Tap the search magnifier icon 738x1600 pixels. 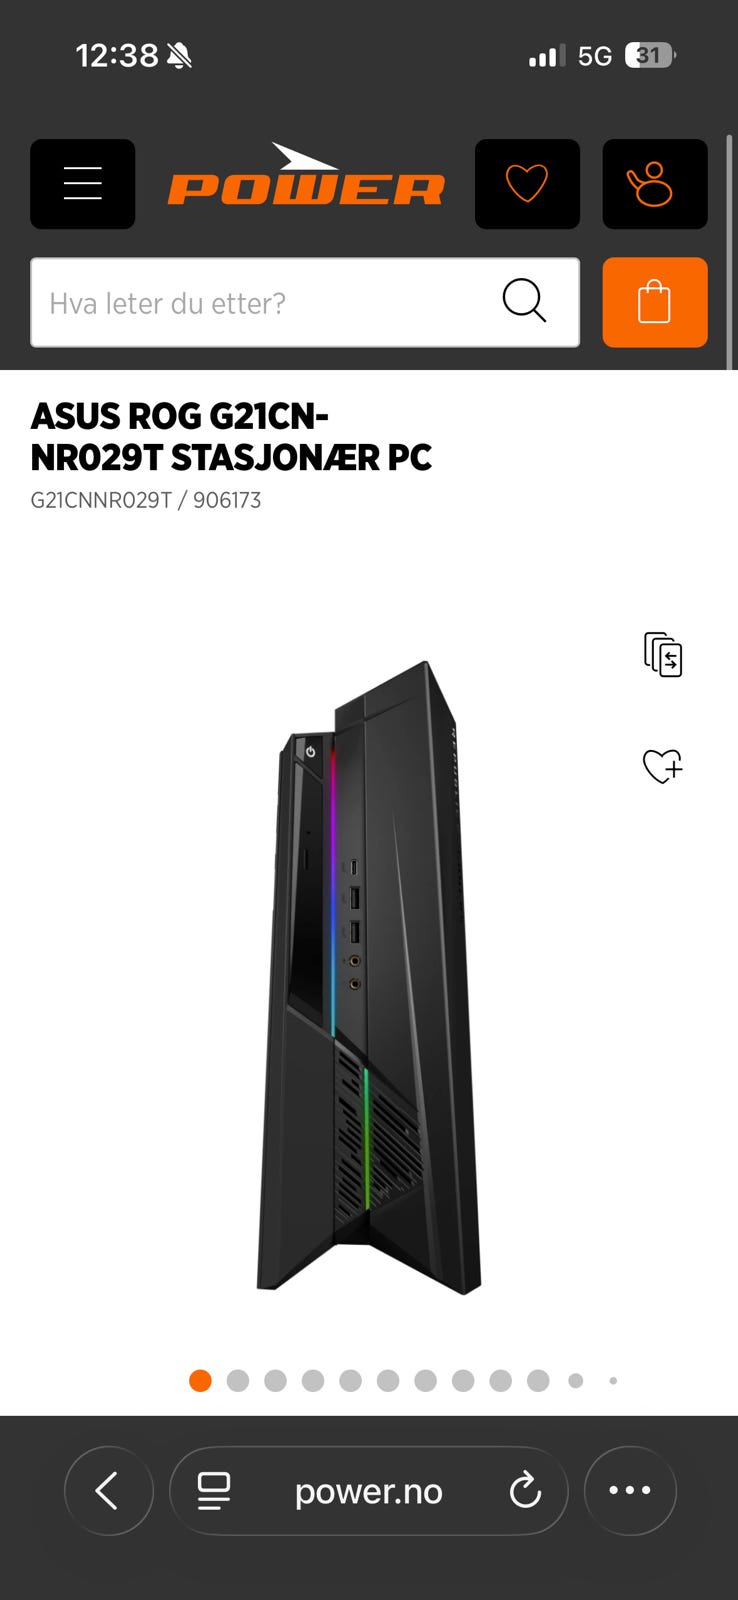coord(524,300)
